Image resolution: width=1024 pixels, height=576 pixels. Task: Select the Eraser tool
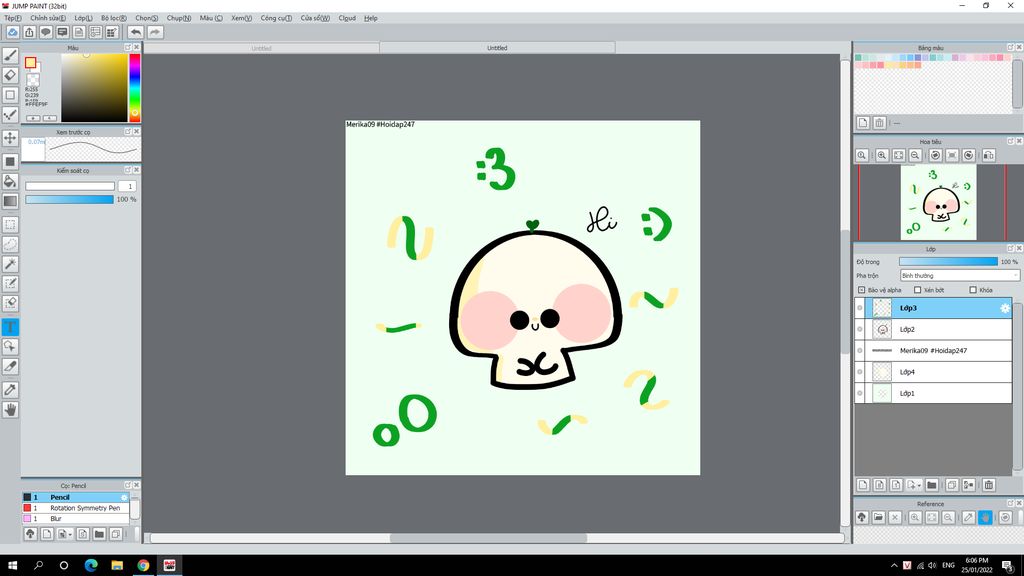[10, 75]
